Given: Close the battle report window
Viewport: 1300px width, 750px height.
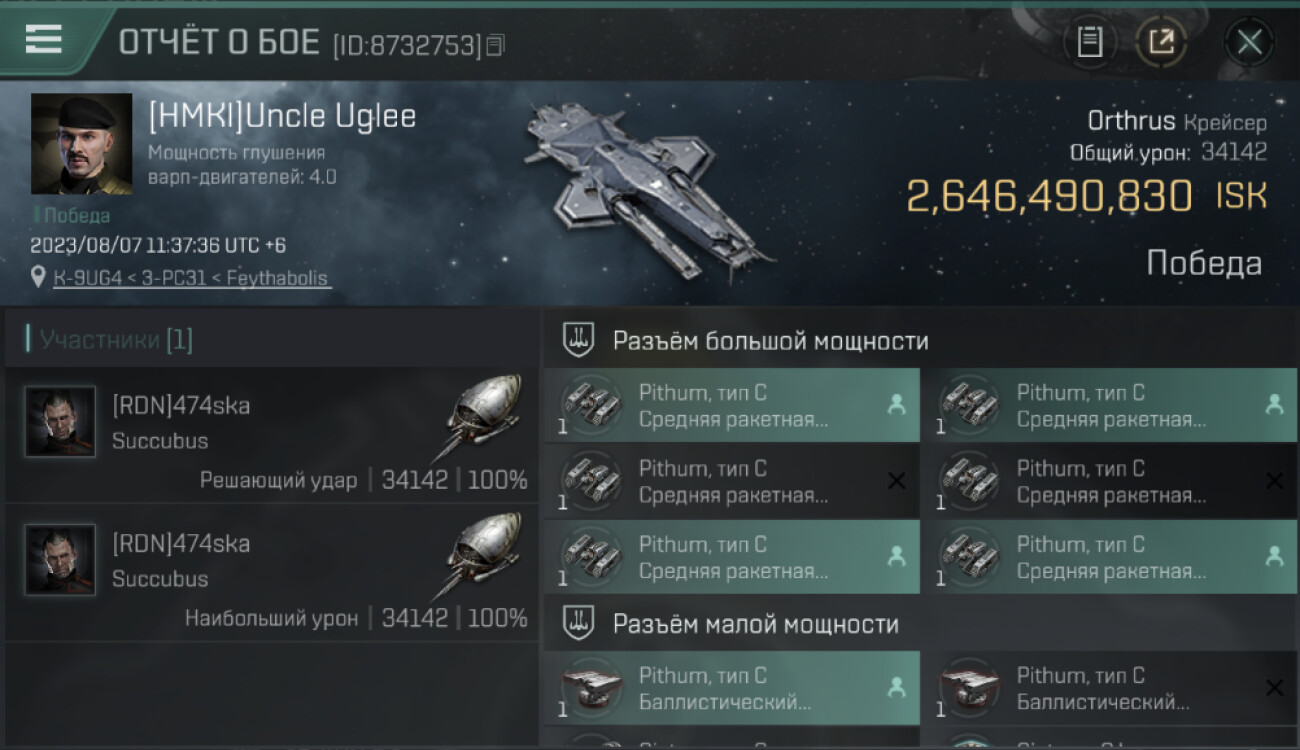Looking at the screenshot, I should coord(1249,42).
